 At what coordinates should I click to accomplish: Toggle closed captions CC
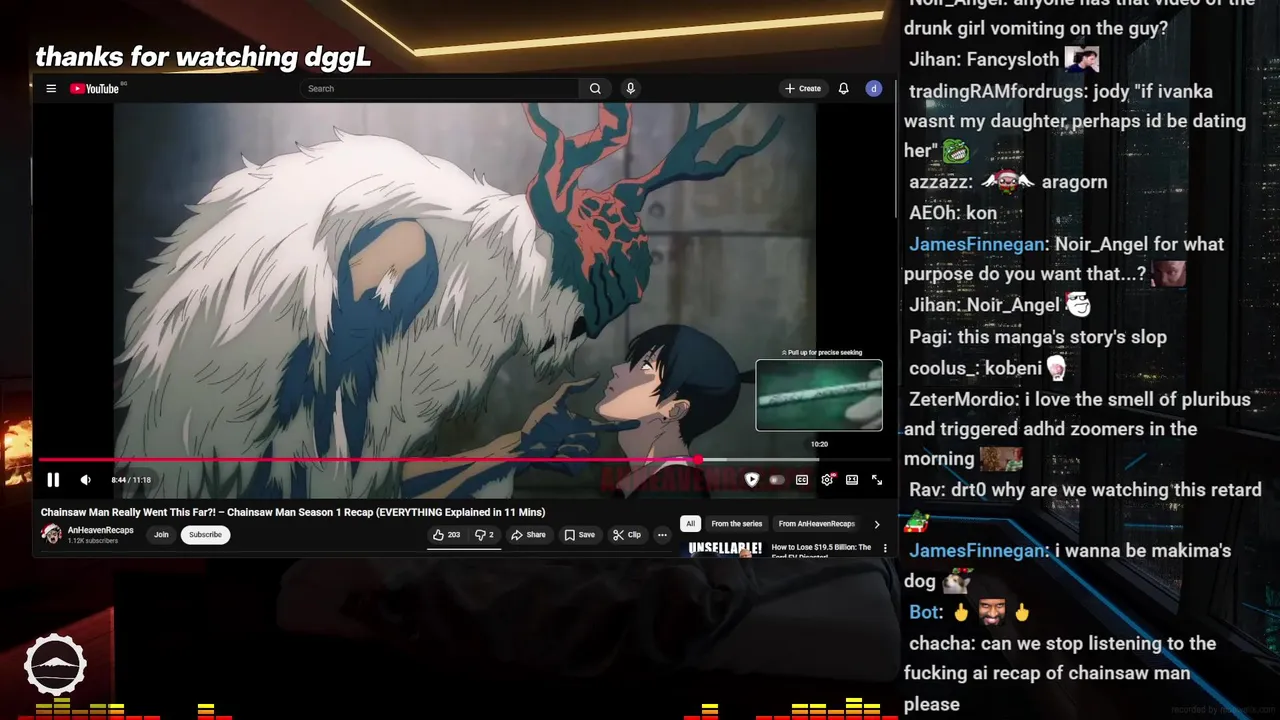802,480
